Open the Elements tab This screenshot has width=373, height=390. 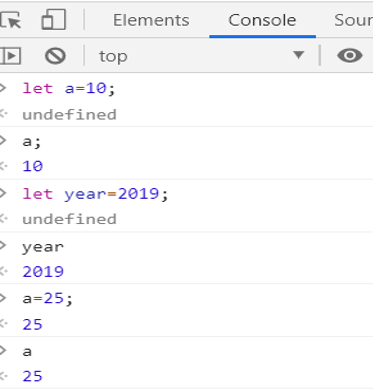pos(151,20)
